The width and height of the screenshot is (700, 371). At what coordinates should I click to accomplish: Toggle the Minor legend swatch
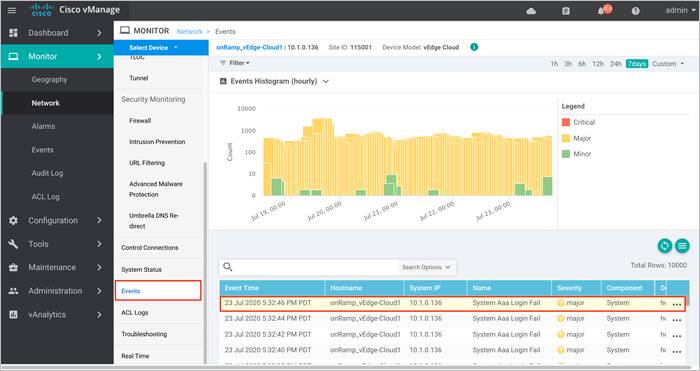[x=566, y=154]
